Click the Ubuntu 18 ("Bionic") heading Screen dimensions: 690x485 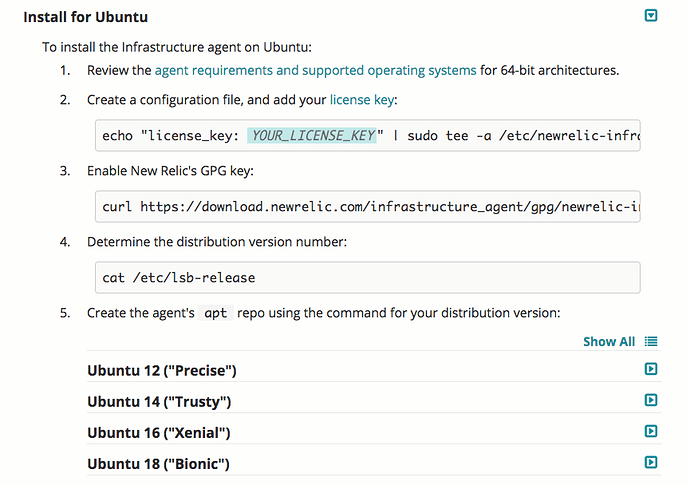pos(158,464)
